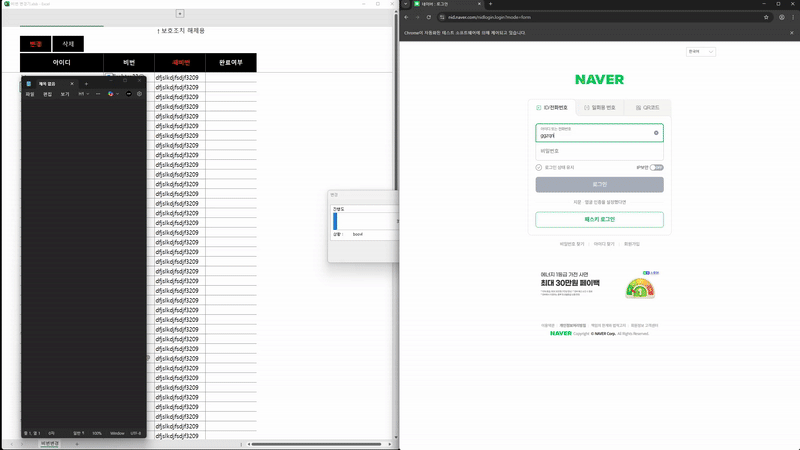
Task: Click the Notepad app icon
Action: 29,84
